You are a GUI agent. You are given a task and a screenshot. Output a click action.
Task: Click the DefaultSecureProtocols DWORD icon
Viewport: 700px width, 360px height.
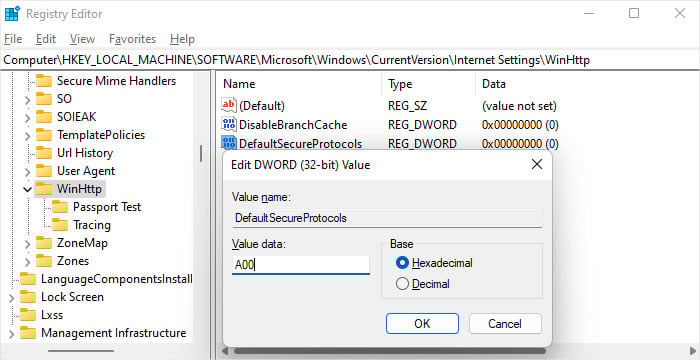tap(229, 143)
